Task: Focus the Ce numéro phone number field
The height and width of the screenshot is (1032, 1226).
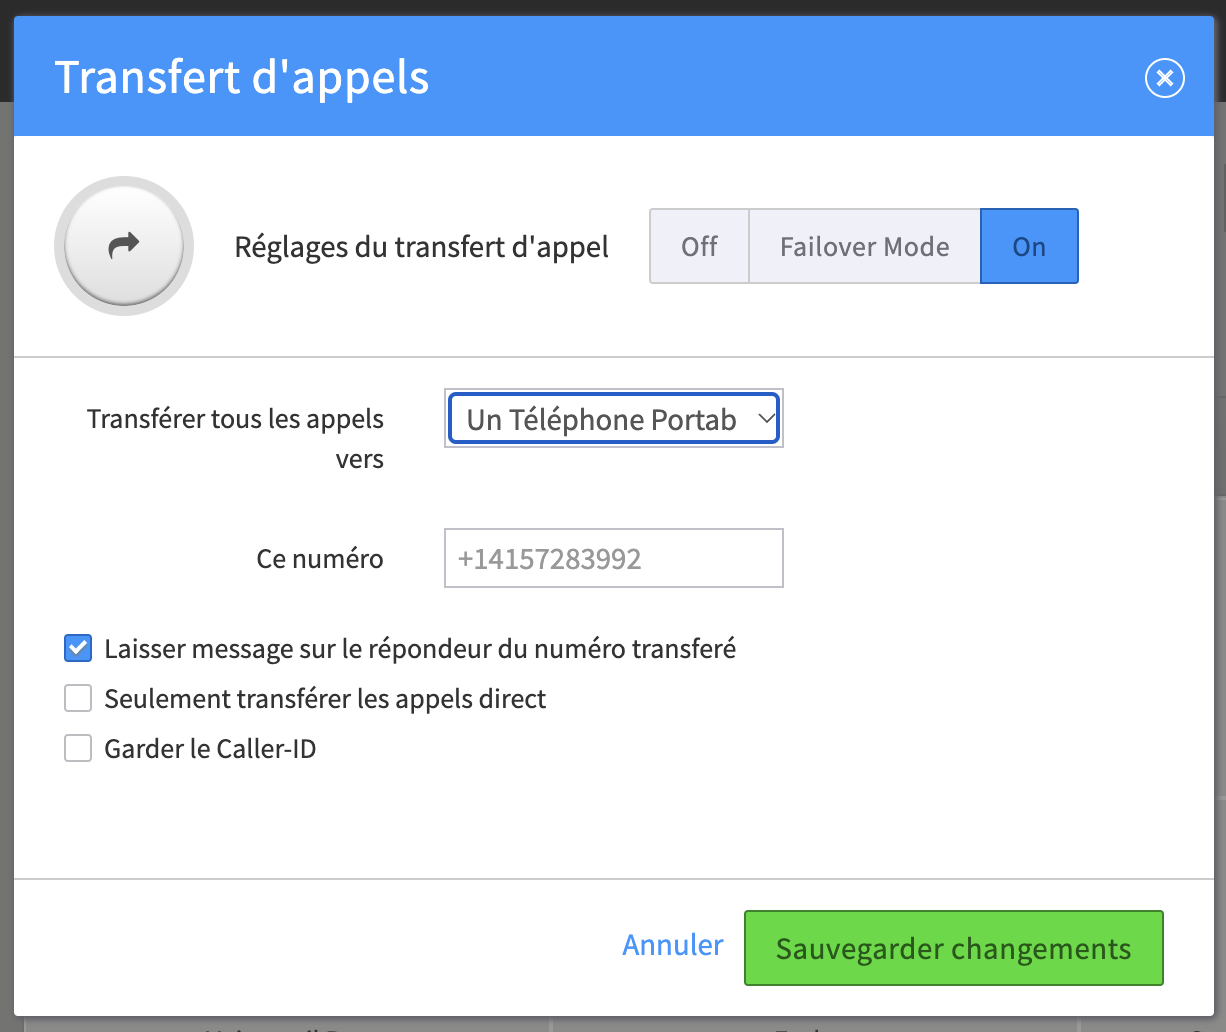Action: pyautogui.click(x=614, y=558)
